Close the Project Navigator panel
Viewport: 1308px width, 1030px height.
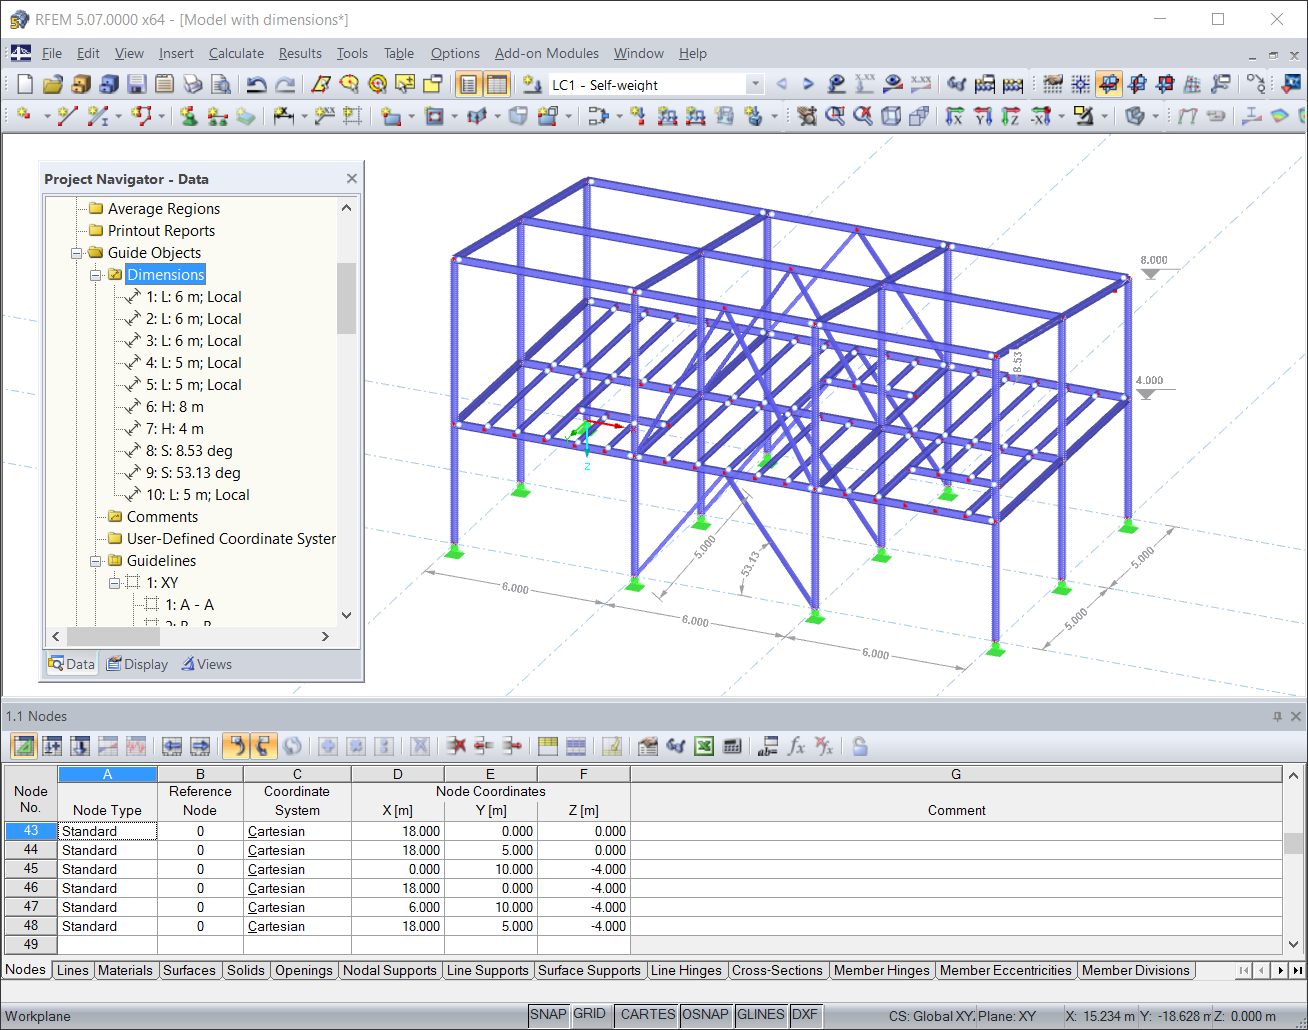pyautogui.click(x=352, y=178)
